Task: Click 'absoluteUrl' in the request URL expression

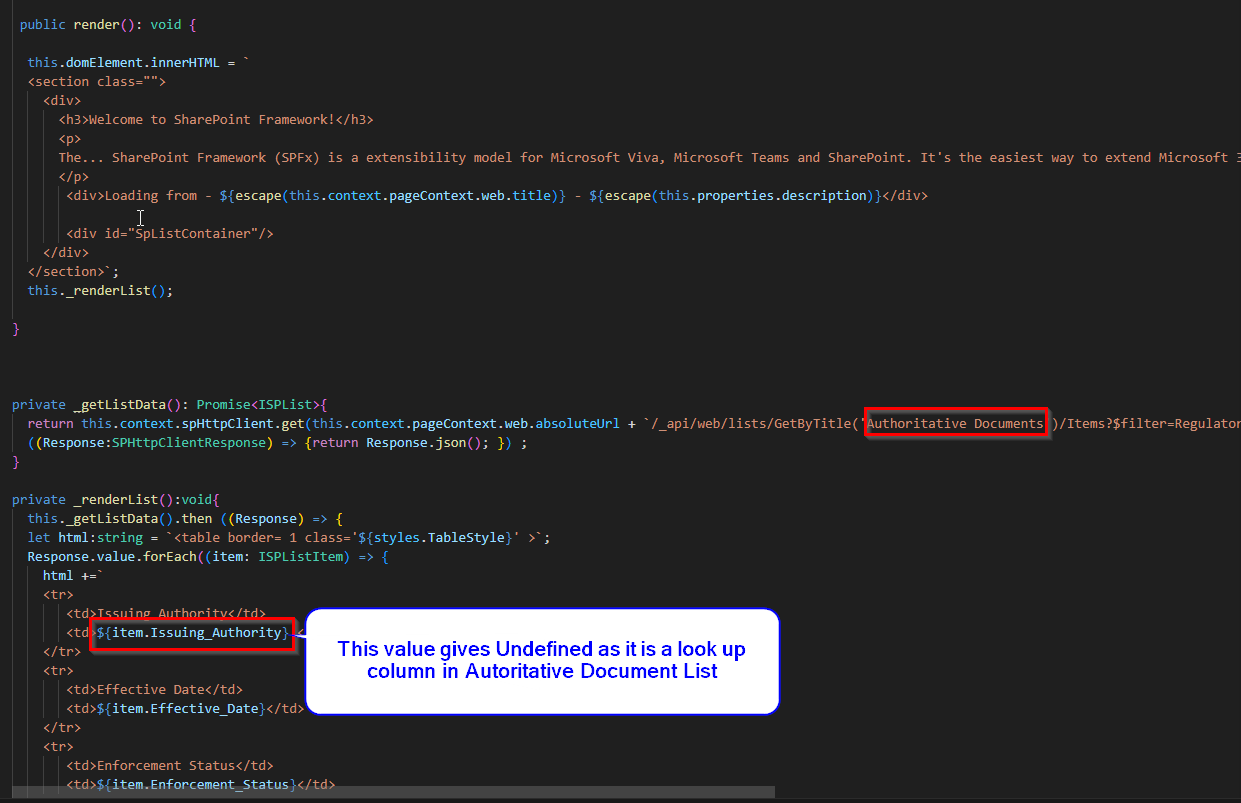Action: 581,423
